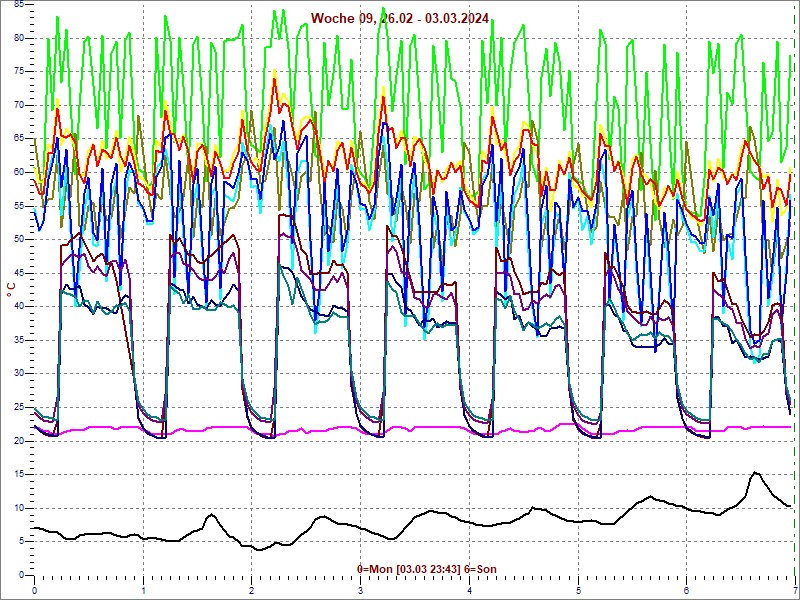This screenshot has width=800, height=600.
Task: Select the y-axis temperature label "25"
Action: [x=19, y=408]
